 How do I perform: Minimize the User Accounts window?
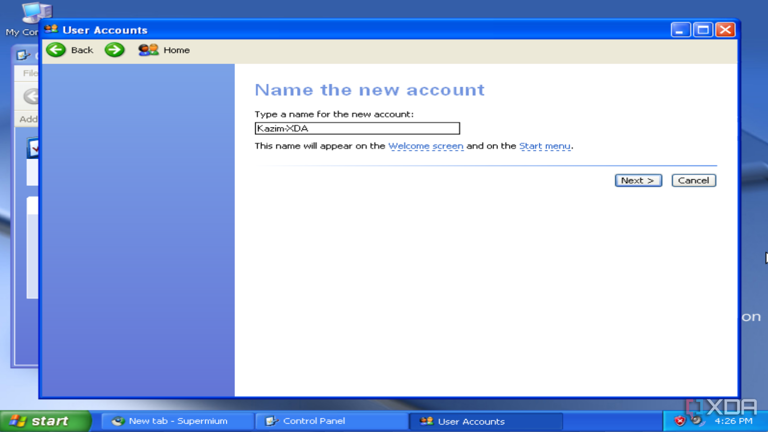tap(680, 30)
